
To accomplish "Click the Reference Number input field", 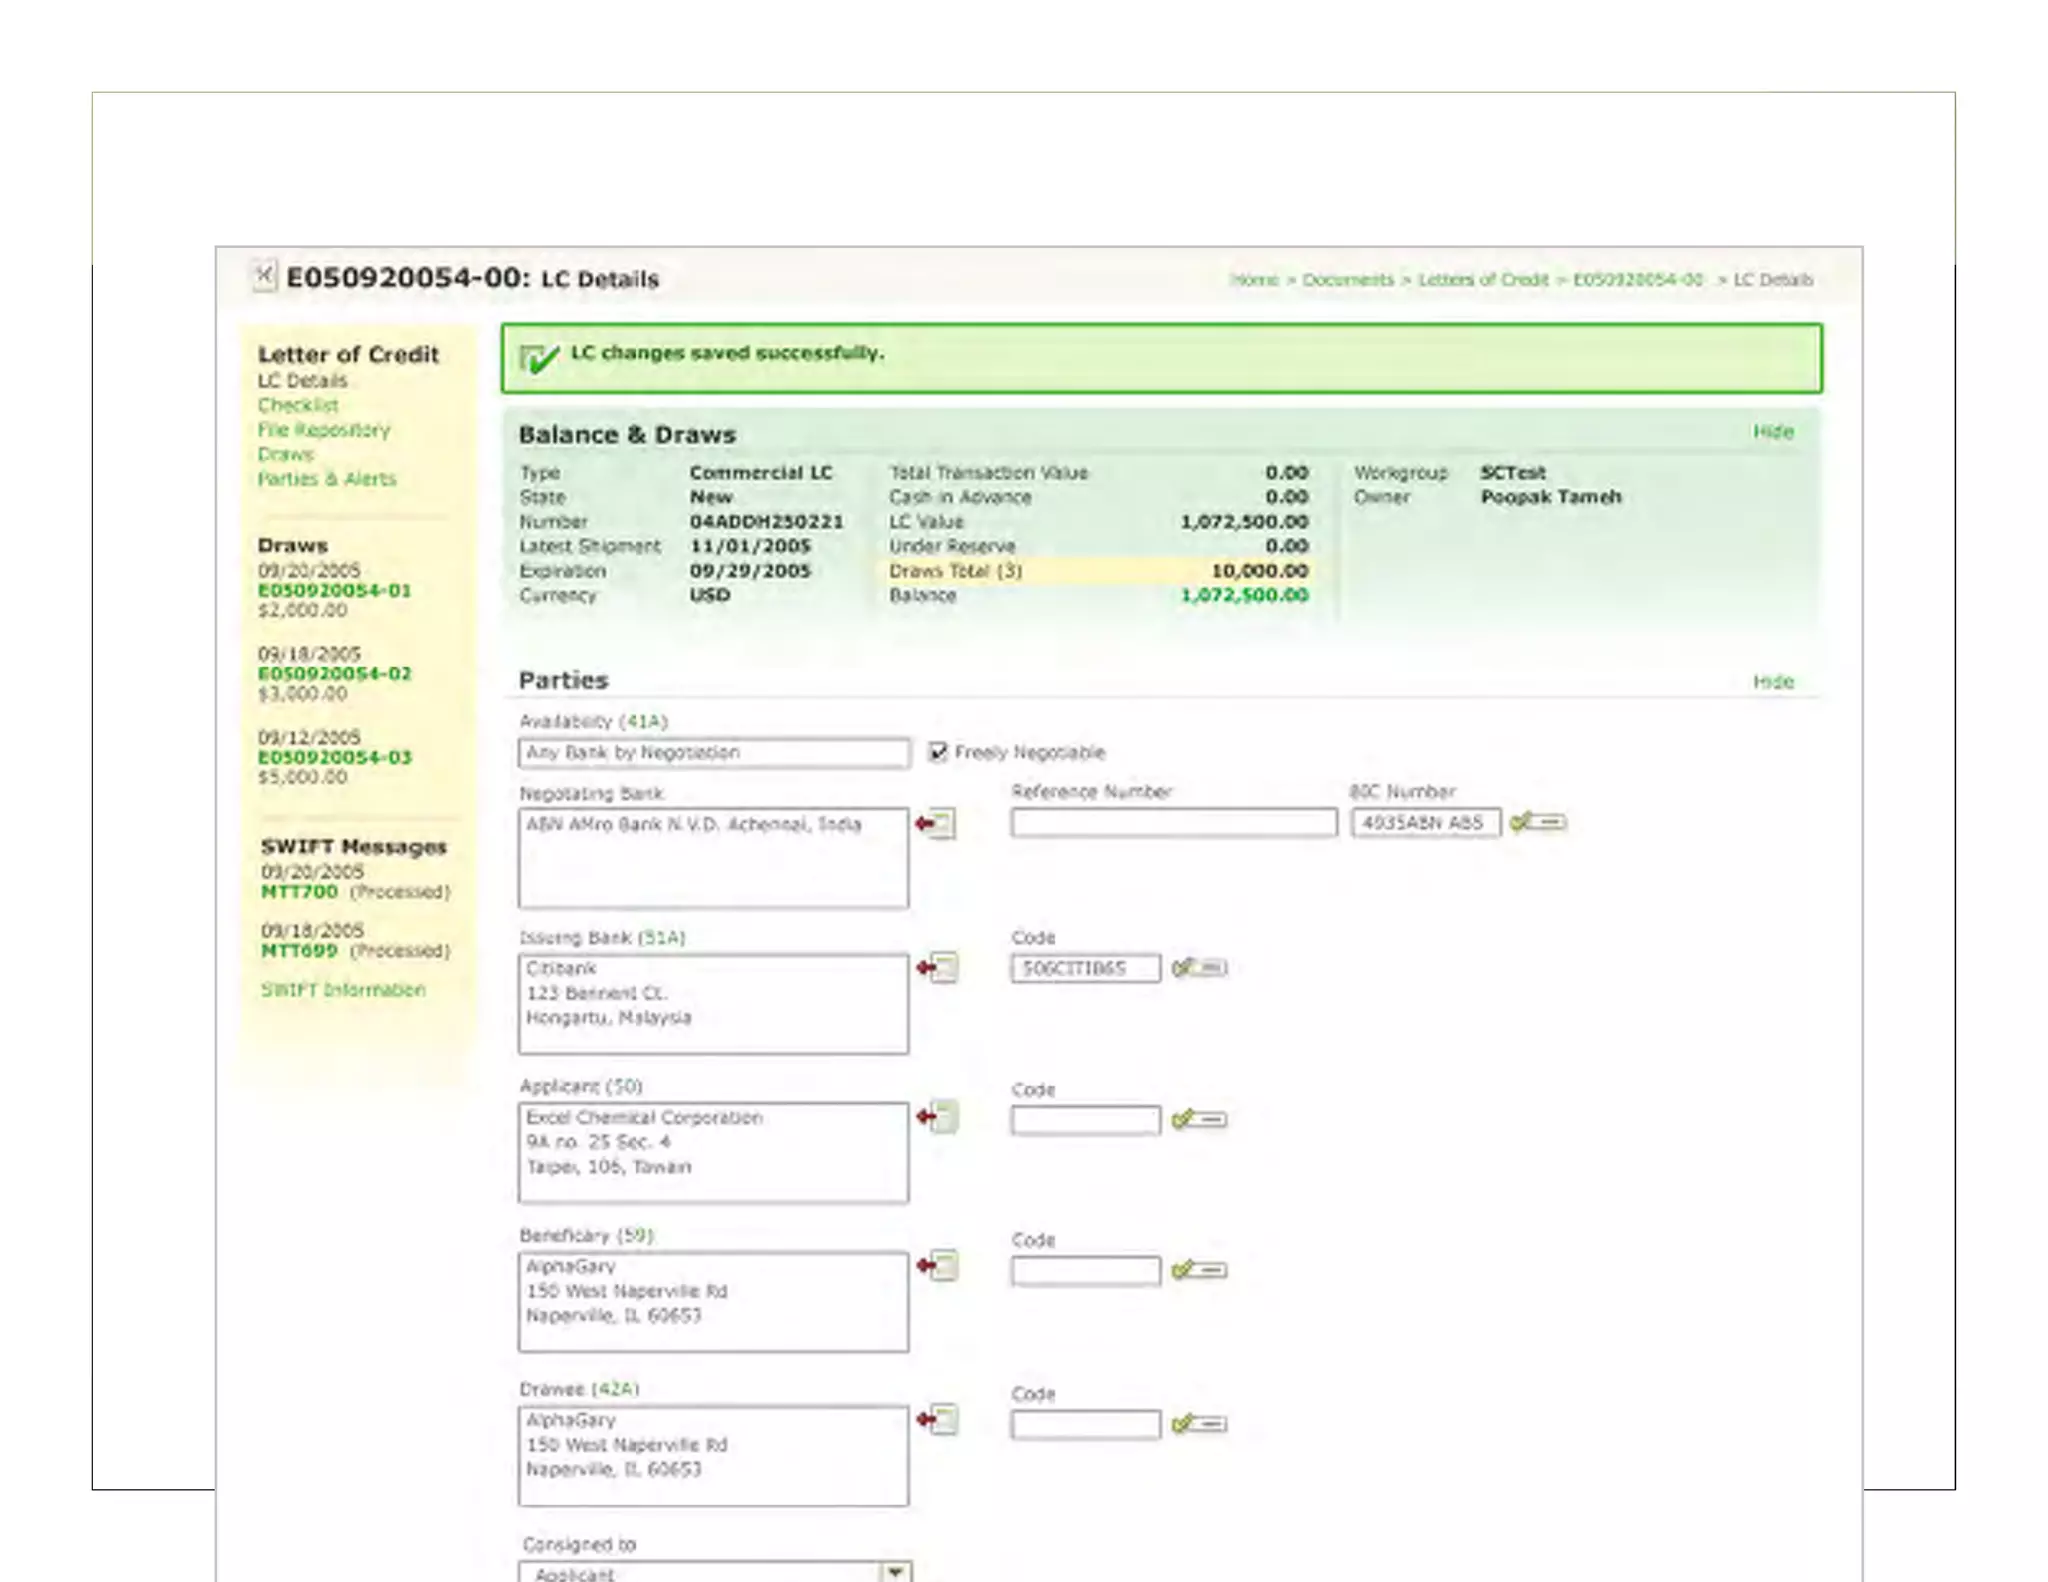I will pyautogui.click(x=1173, y=823).
